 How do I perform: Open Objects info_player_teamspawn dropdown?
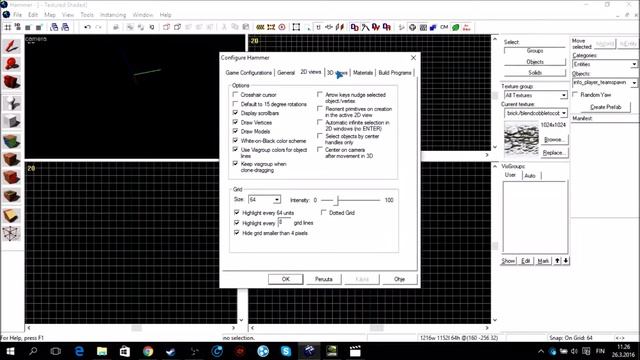[x=634, y=82]
